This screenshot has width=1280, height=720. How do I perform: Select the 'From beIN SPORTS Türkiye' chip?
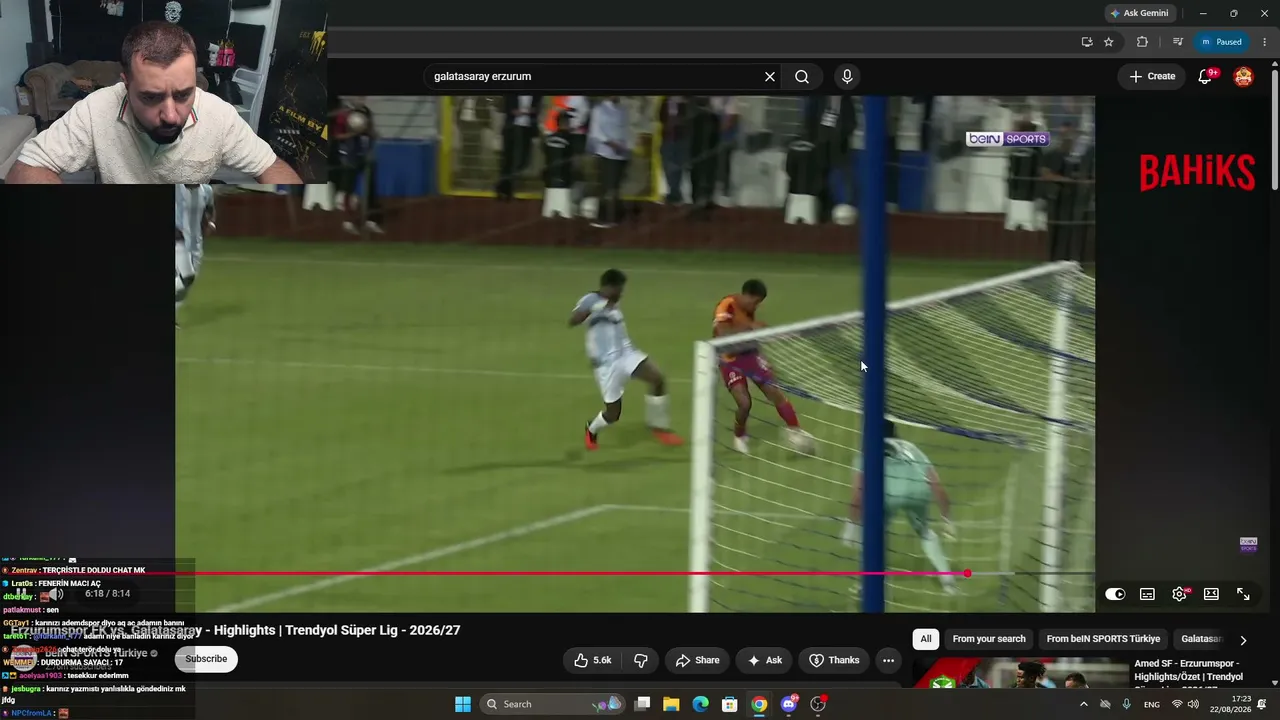pyautogui.click(x=1103, y=639)
